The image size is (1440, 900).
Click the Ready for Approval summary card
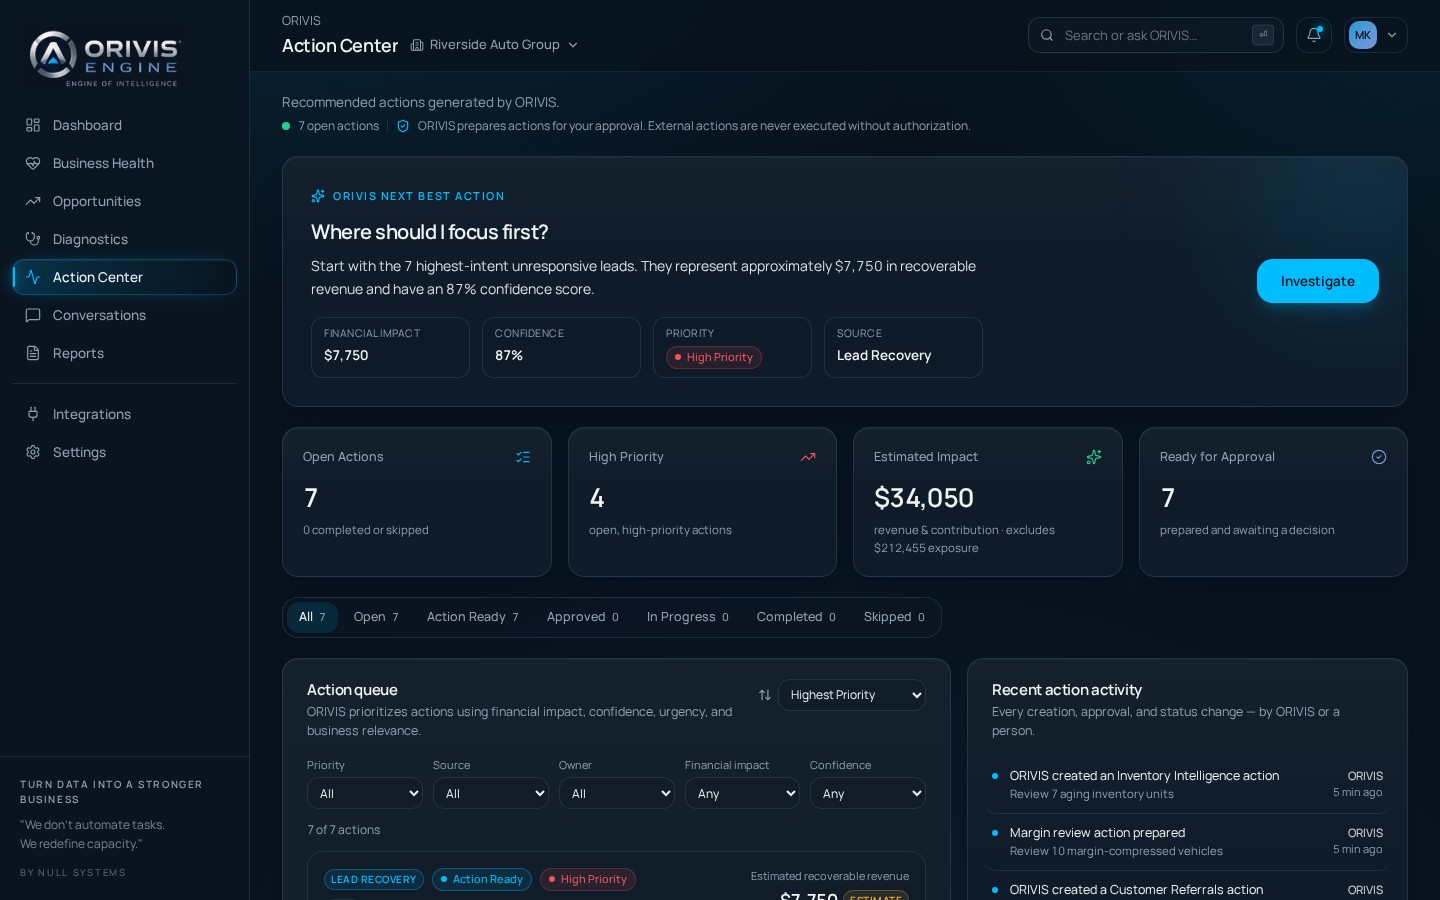pos(1273,502)
